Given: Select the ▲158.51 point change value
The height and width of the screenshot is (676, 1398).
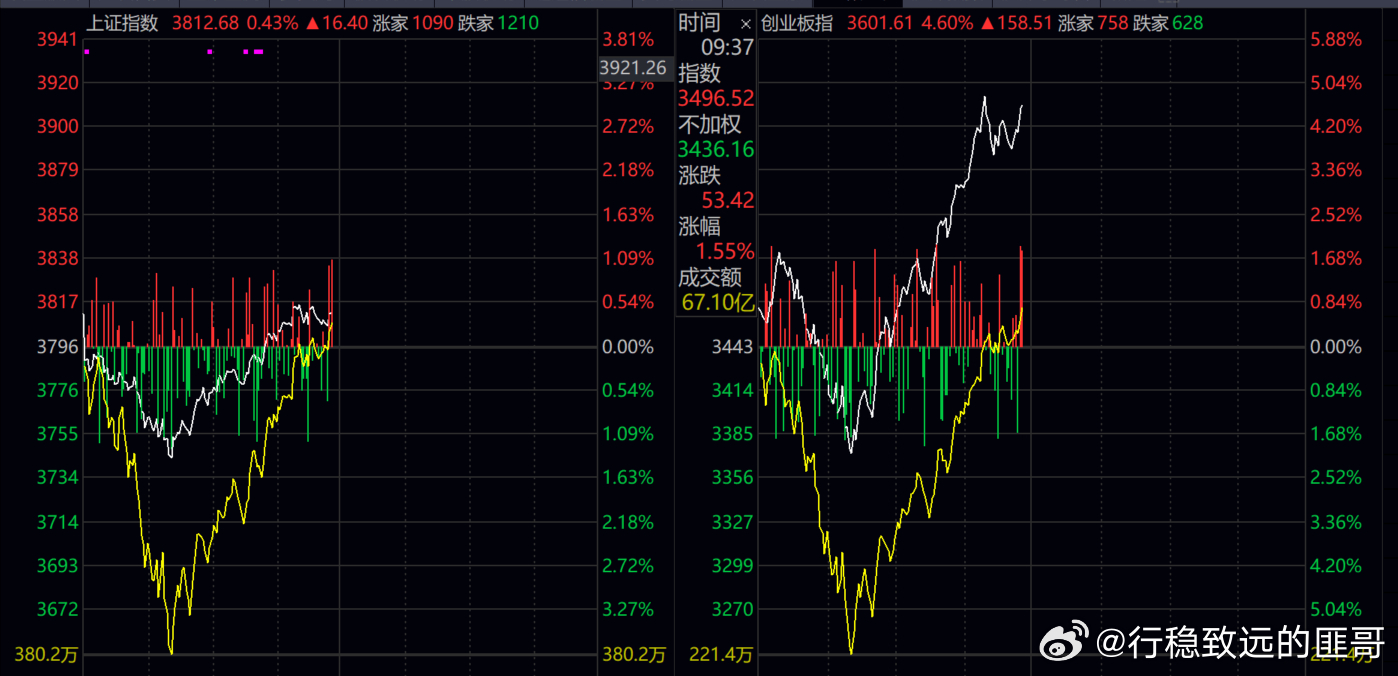Looking at the screenshot, I should 1015,23.
